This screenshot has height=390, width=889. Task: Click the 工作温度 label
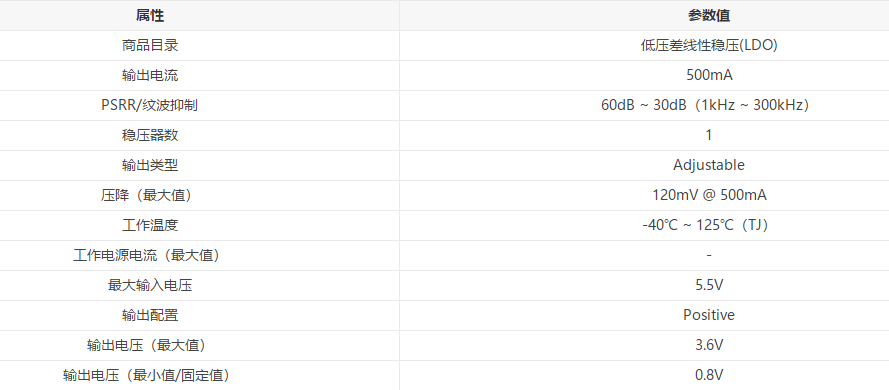coord(150,226)
